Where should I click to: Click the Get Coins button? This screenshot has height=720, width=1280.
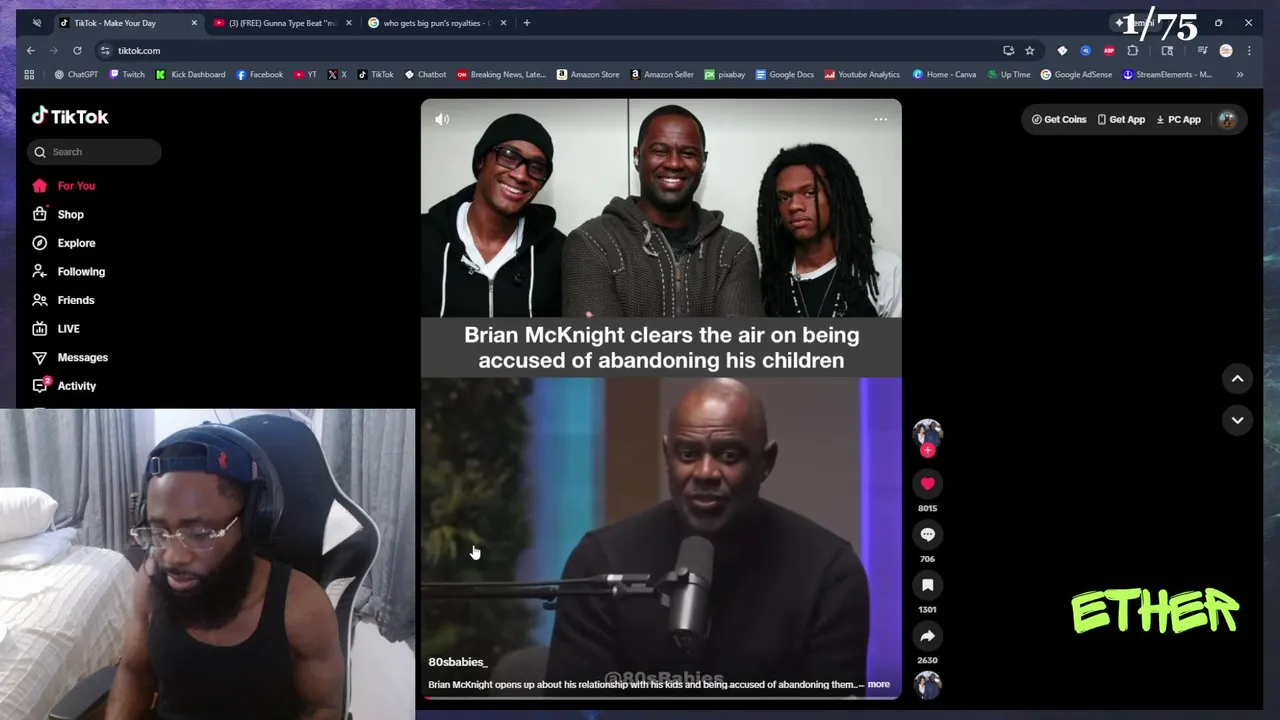1059,120
